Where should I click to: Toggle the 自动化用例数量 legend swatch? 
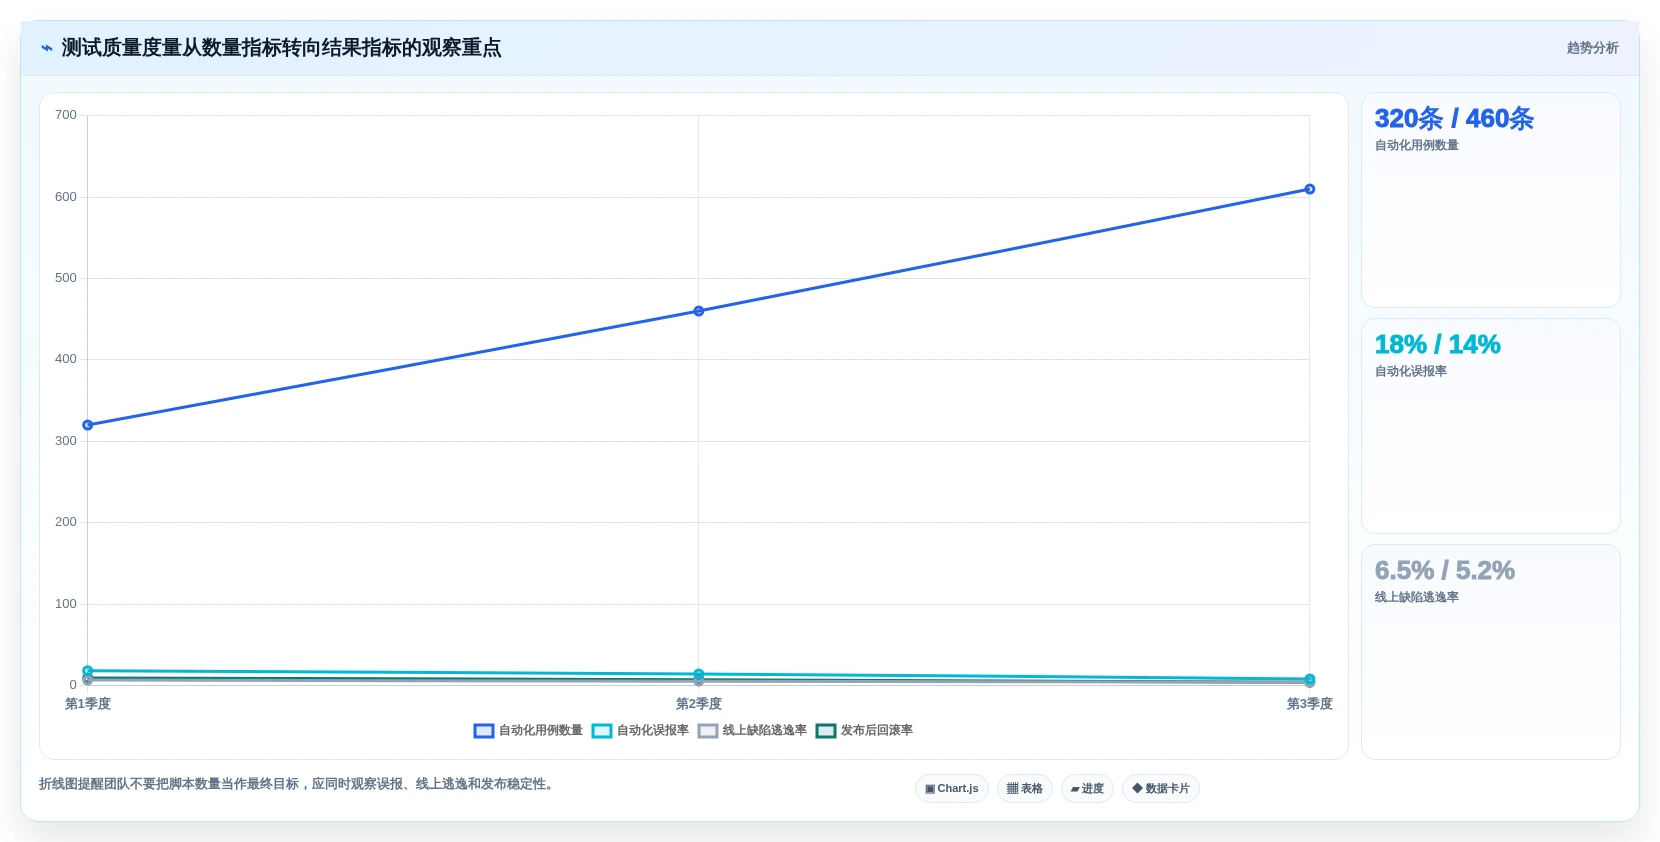(x=484, y=731)
